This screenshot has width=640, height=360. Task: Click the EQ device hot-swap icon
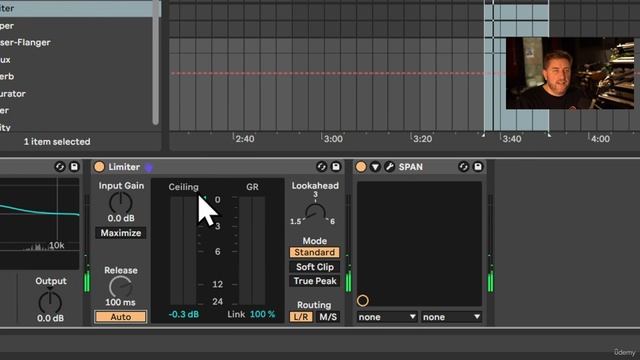pyautogui.click(x=60, y=167)
